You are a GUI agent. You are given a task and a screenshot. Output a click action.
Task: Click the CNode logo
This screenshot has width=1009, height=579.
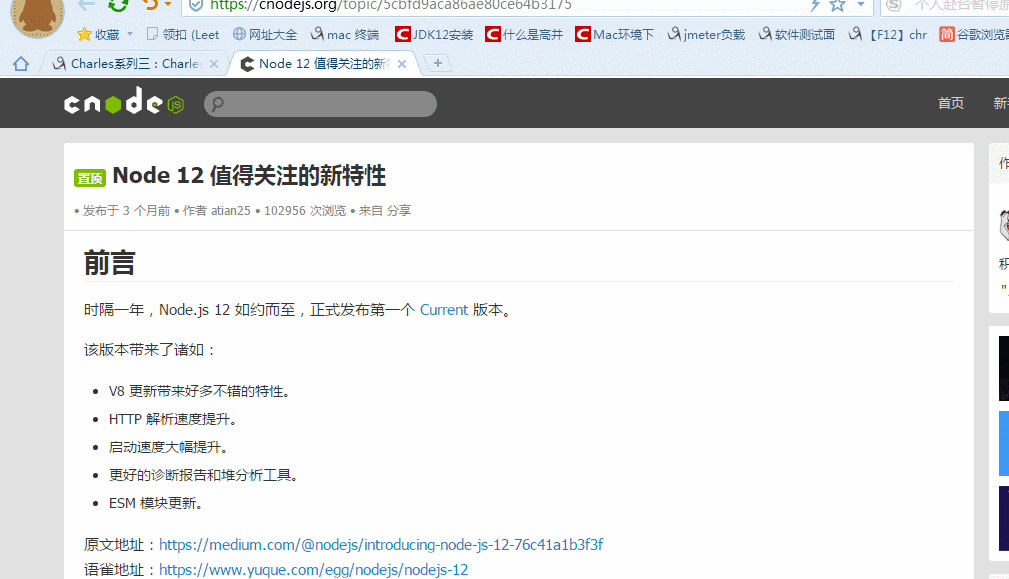[124, 103]
